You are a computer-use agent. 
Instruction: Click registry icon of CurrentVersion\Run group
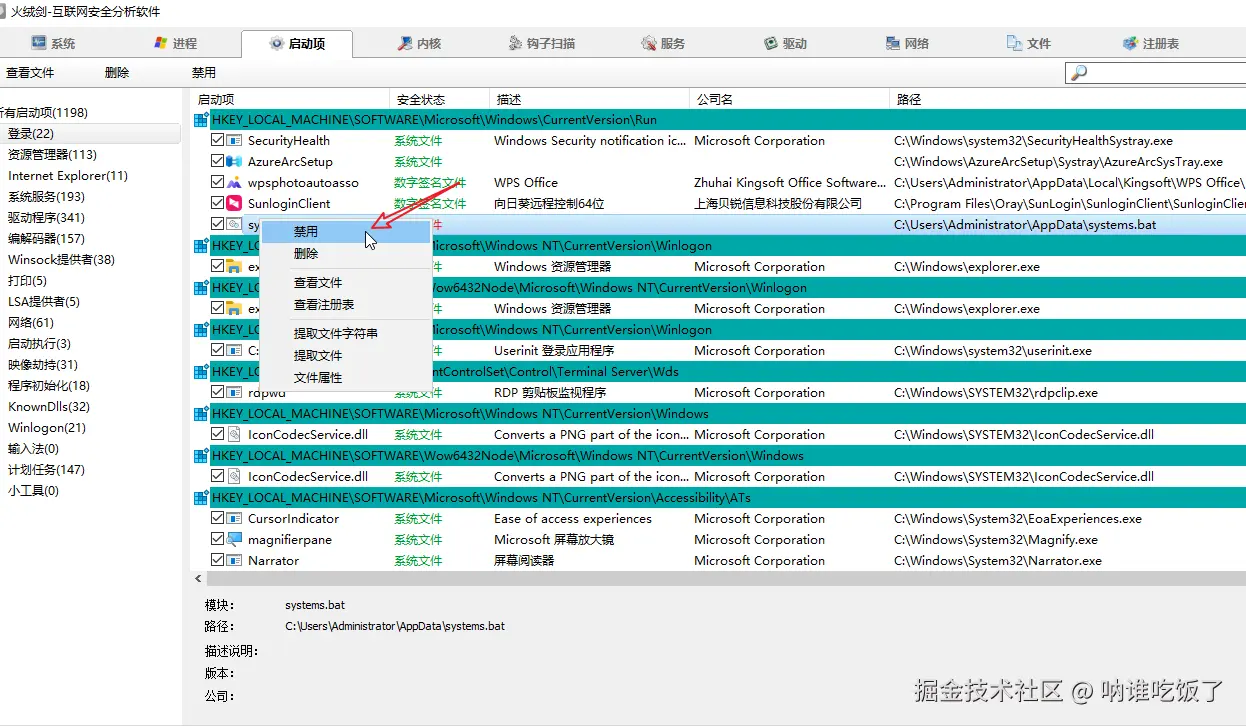point(200,120)
